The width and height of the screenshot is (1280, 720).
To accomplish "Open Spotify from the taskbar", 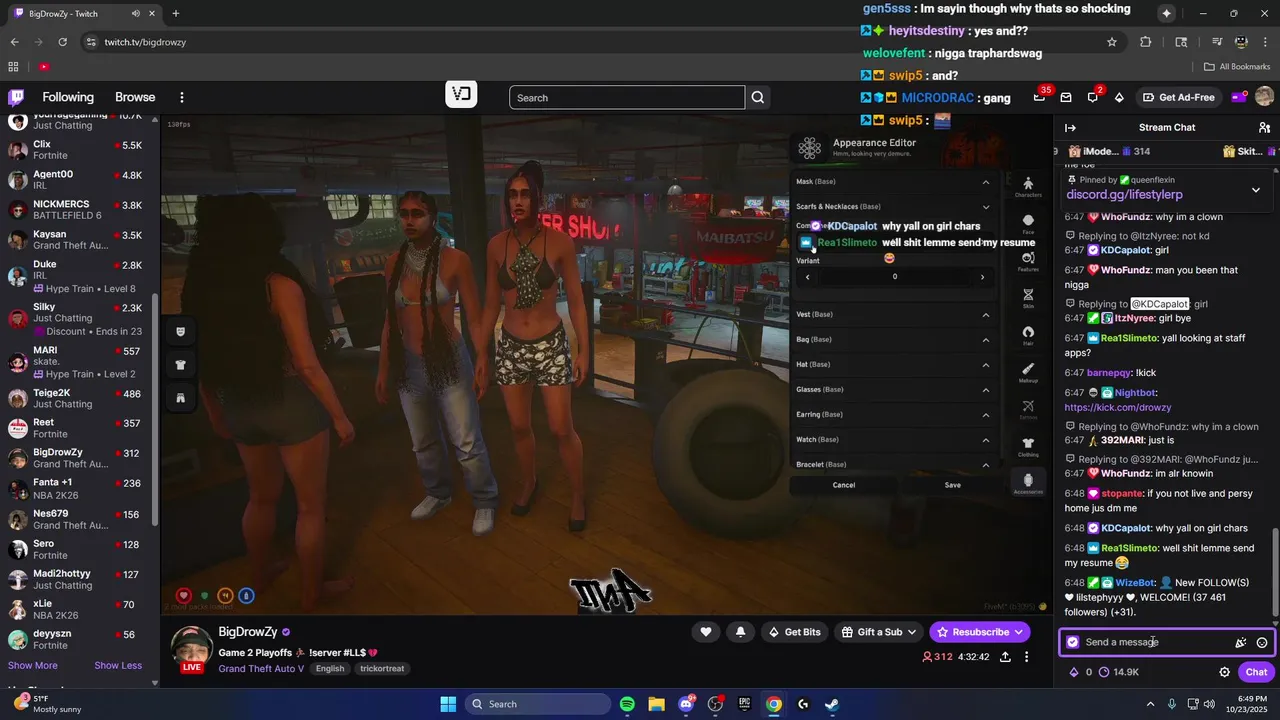I will point(627,704).
